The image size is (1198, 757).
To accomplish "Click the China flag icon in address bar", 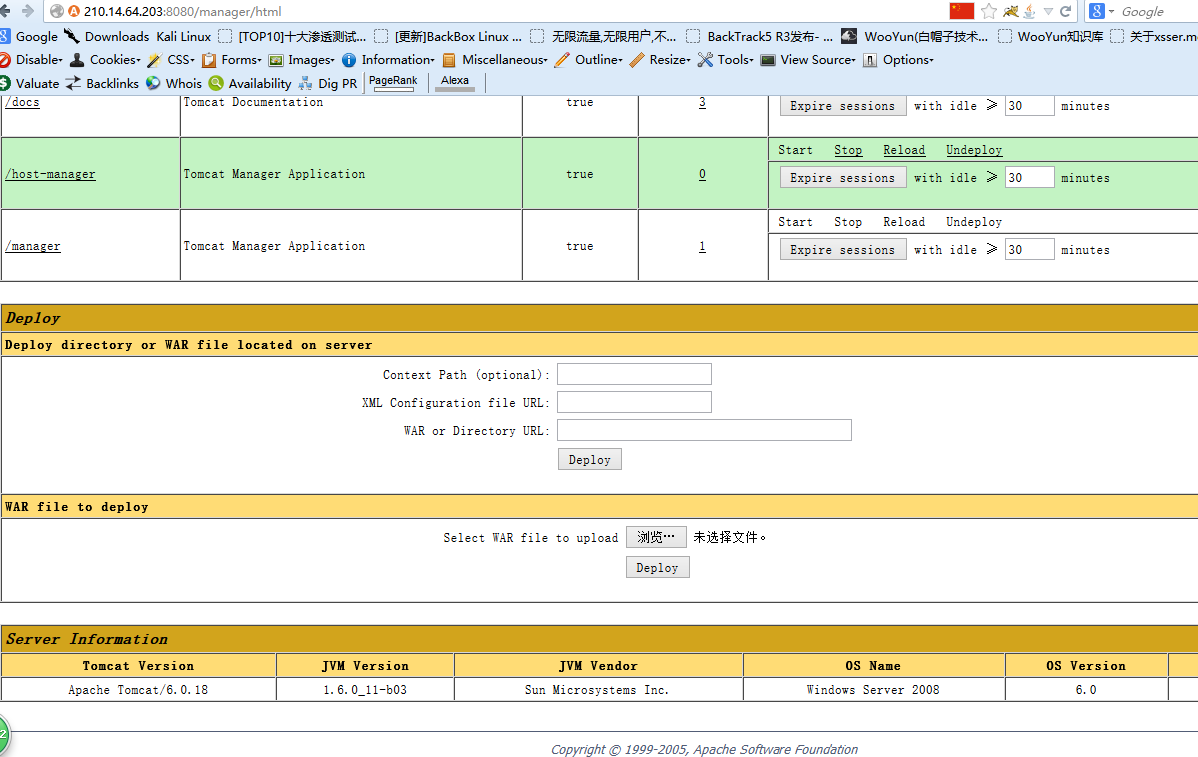I will tap(961, 11).
